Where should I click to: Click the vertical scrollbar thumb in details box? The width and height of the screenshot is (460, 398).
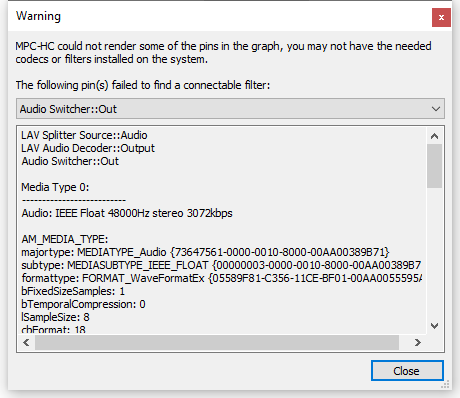click(434, 166)
